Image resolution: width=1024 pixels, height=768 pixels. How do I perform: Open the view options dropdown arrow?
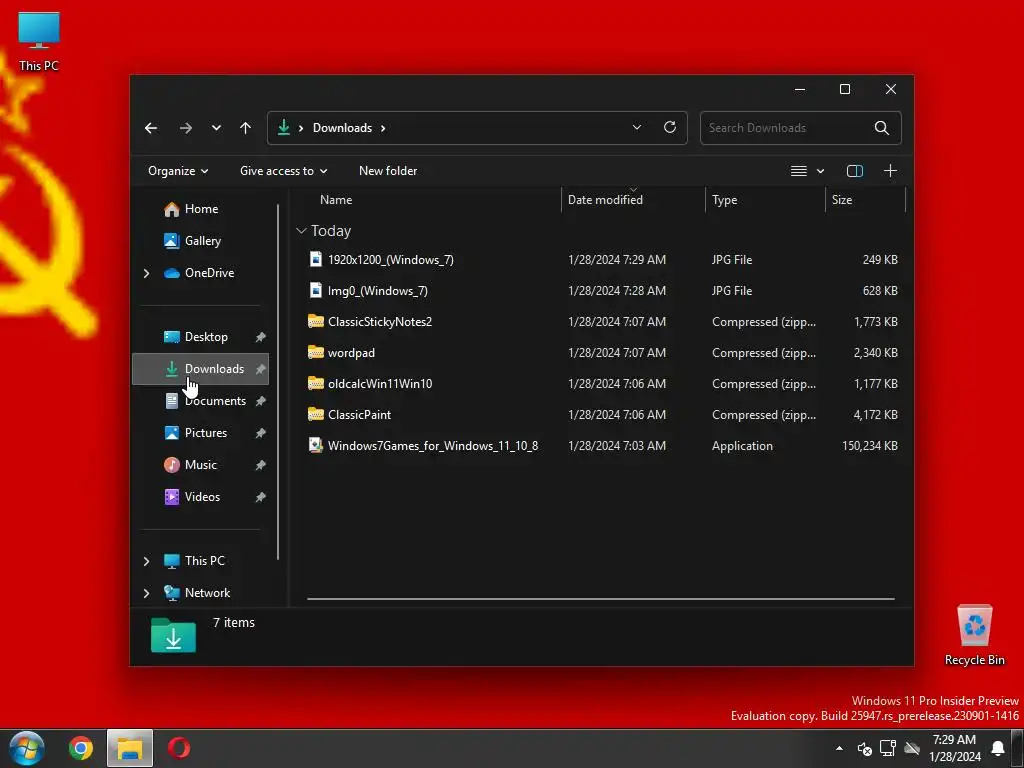[x=820, y=171]
